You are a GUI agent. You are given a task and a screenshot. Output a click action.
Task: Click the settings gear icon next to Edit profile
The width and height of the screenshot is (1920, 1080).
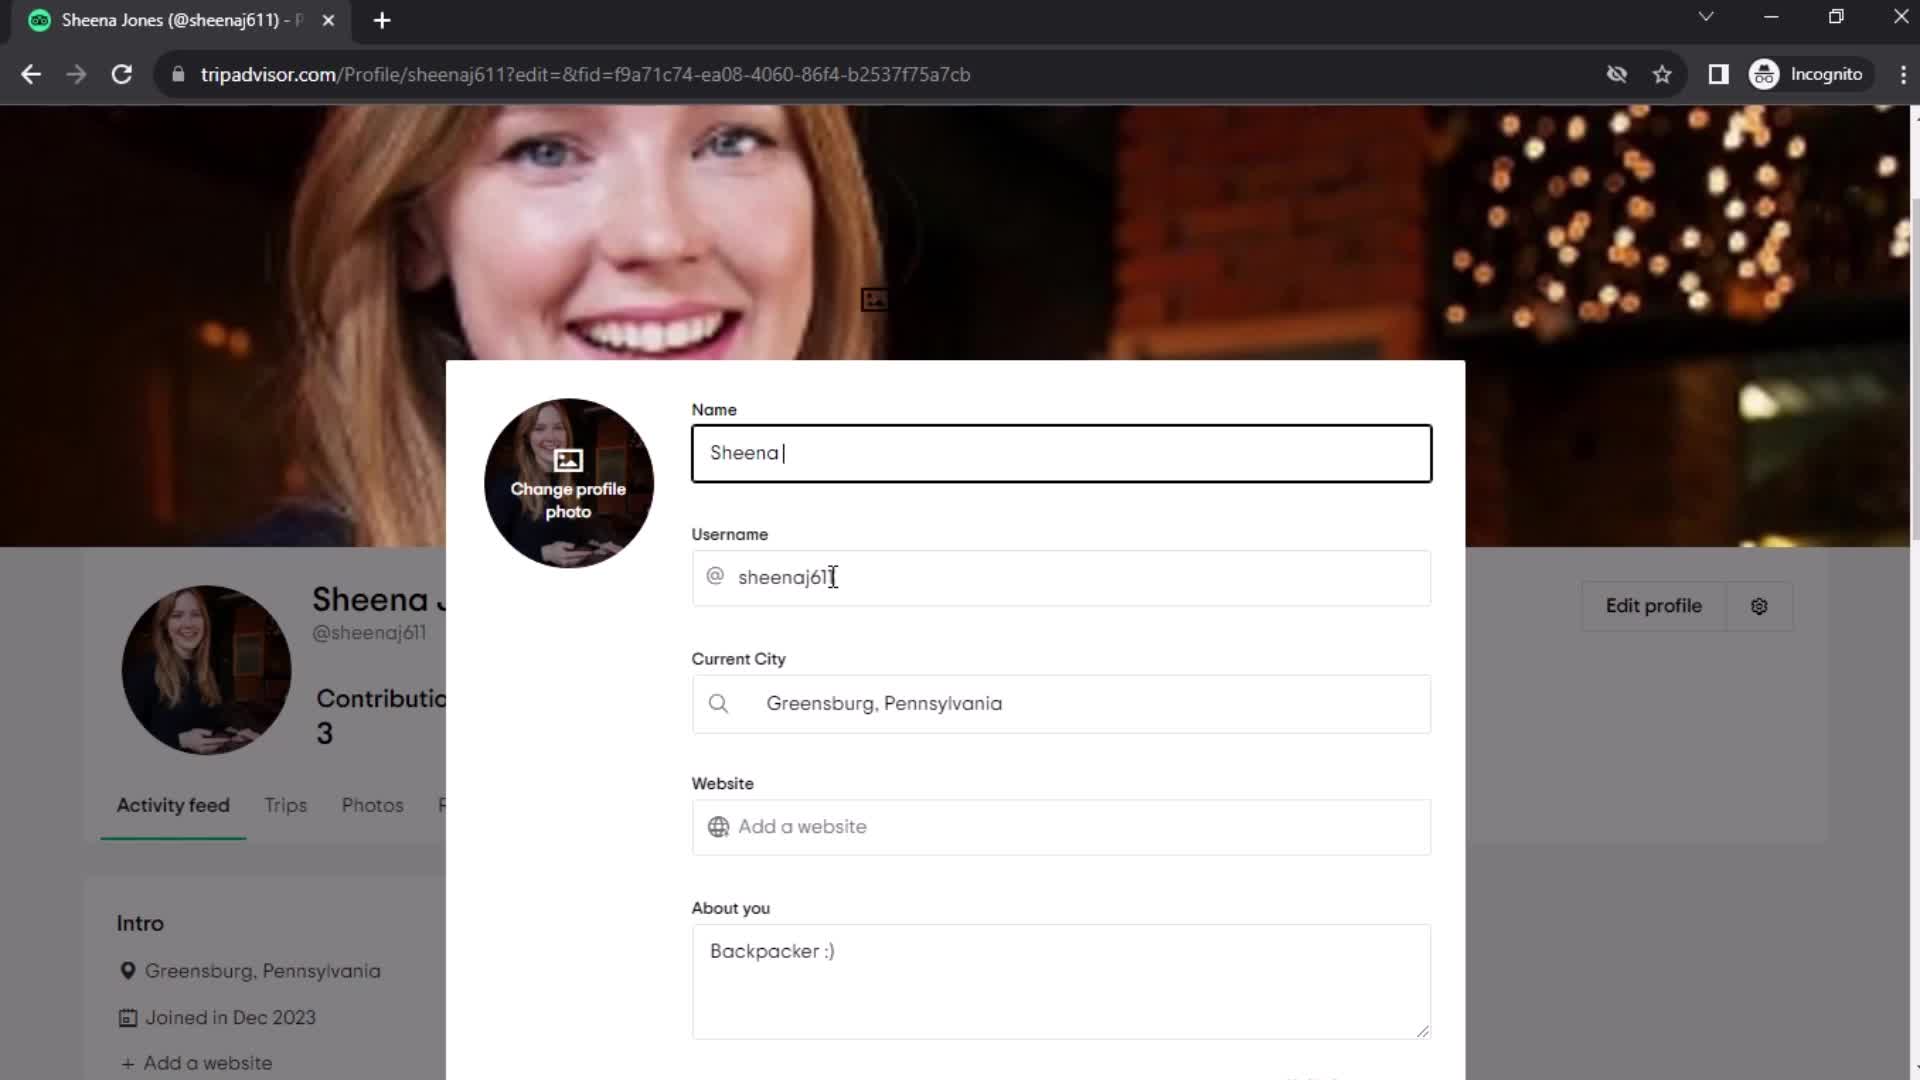[x=1759, y=605]
